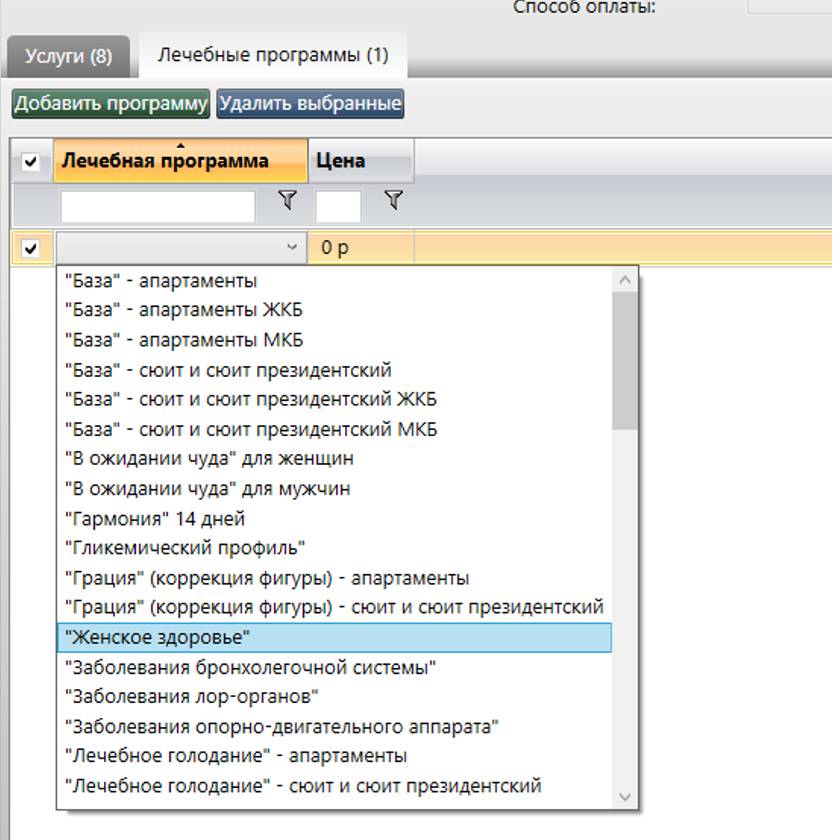The image size is (835, 840).
Task: Sort by the Цена column header
Action: (360, 161)
